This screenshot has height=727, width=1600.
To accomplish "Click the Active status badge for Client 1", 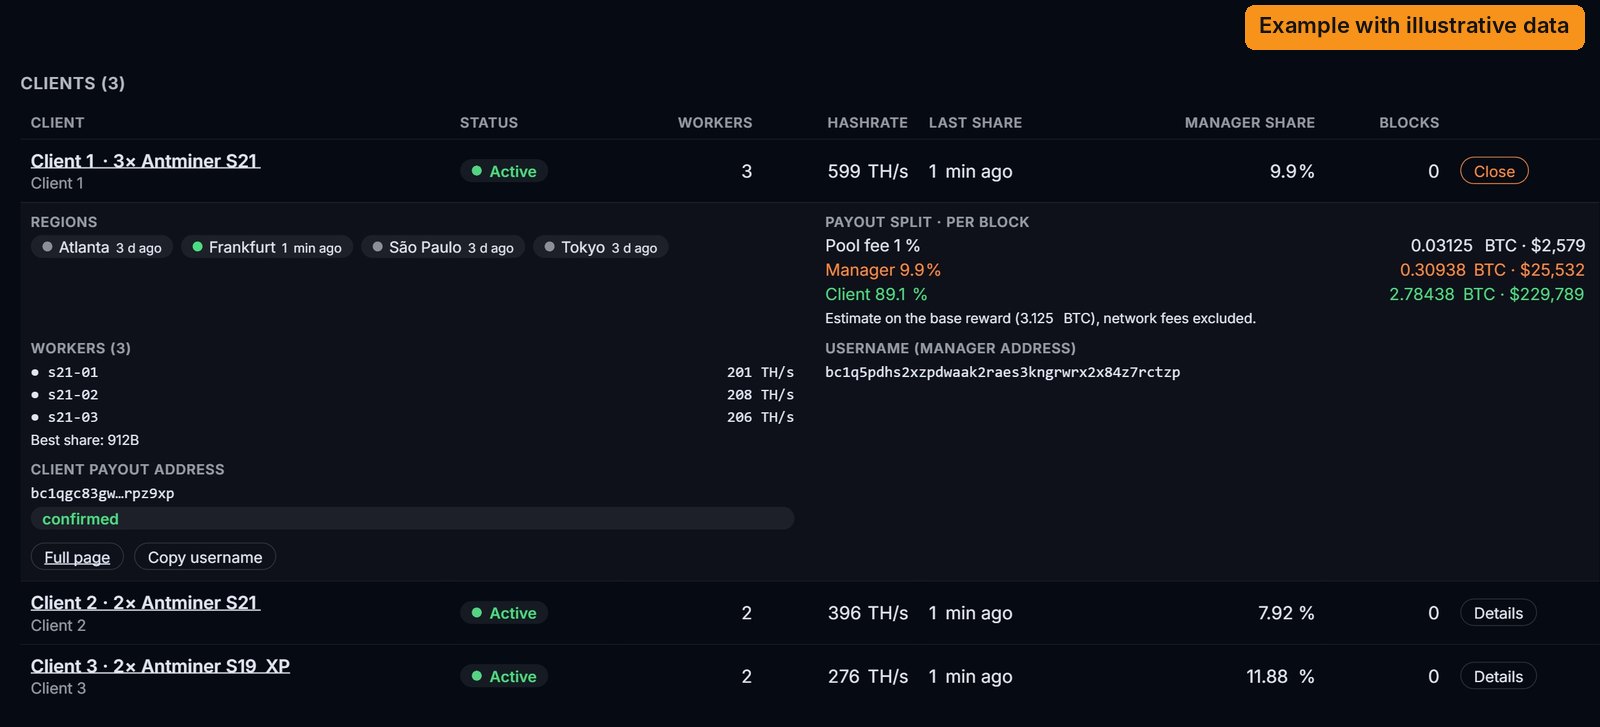I will [x=504, y=171].
